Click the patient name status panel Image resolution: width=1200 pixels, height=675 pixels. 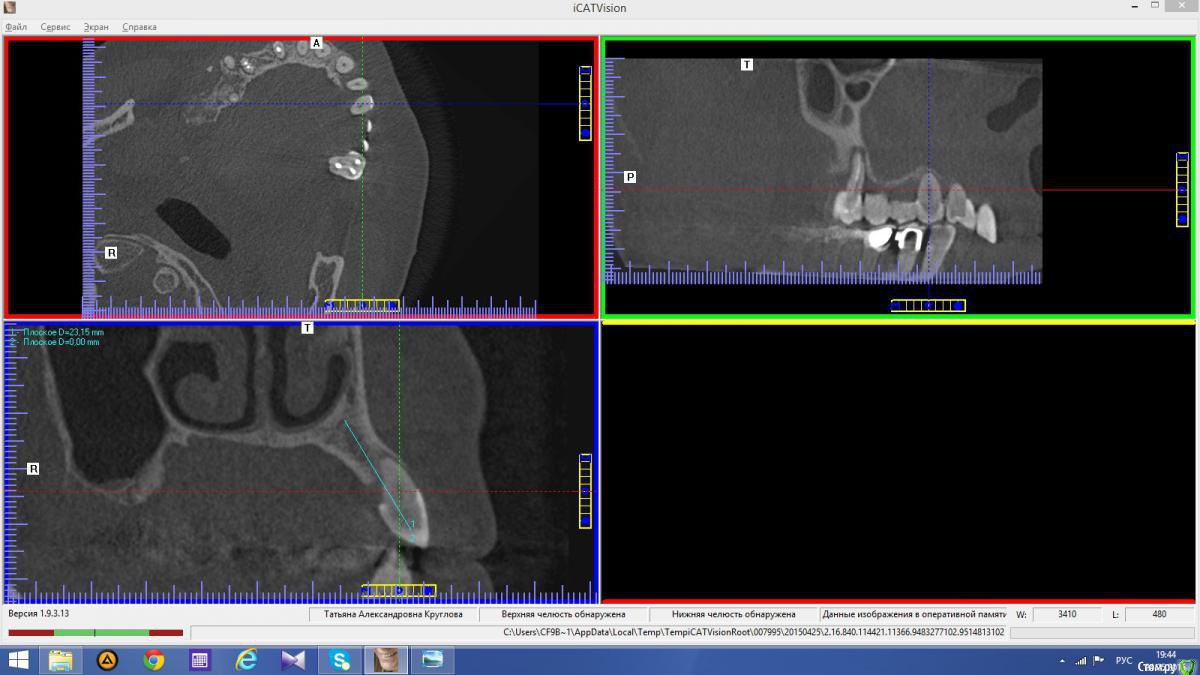(393, 614)
